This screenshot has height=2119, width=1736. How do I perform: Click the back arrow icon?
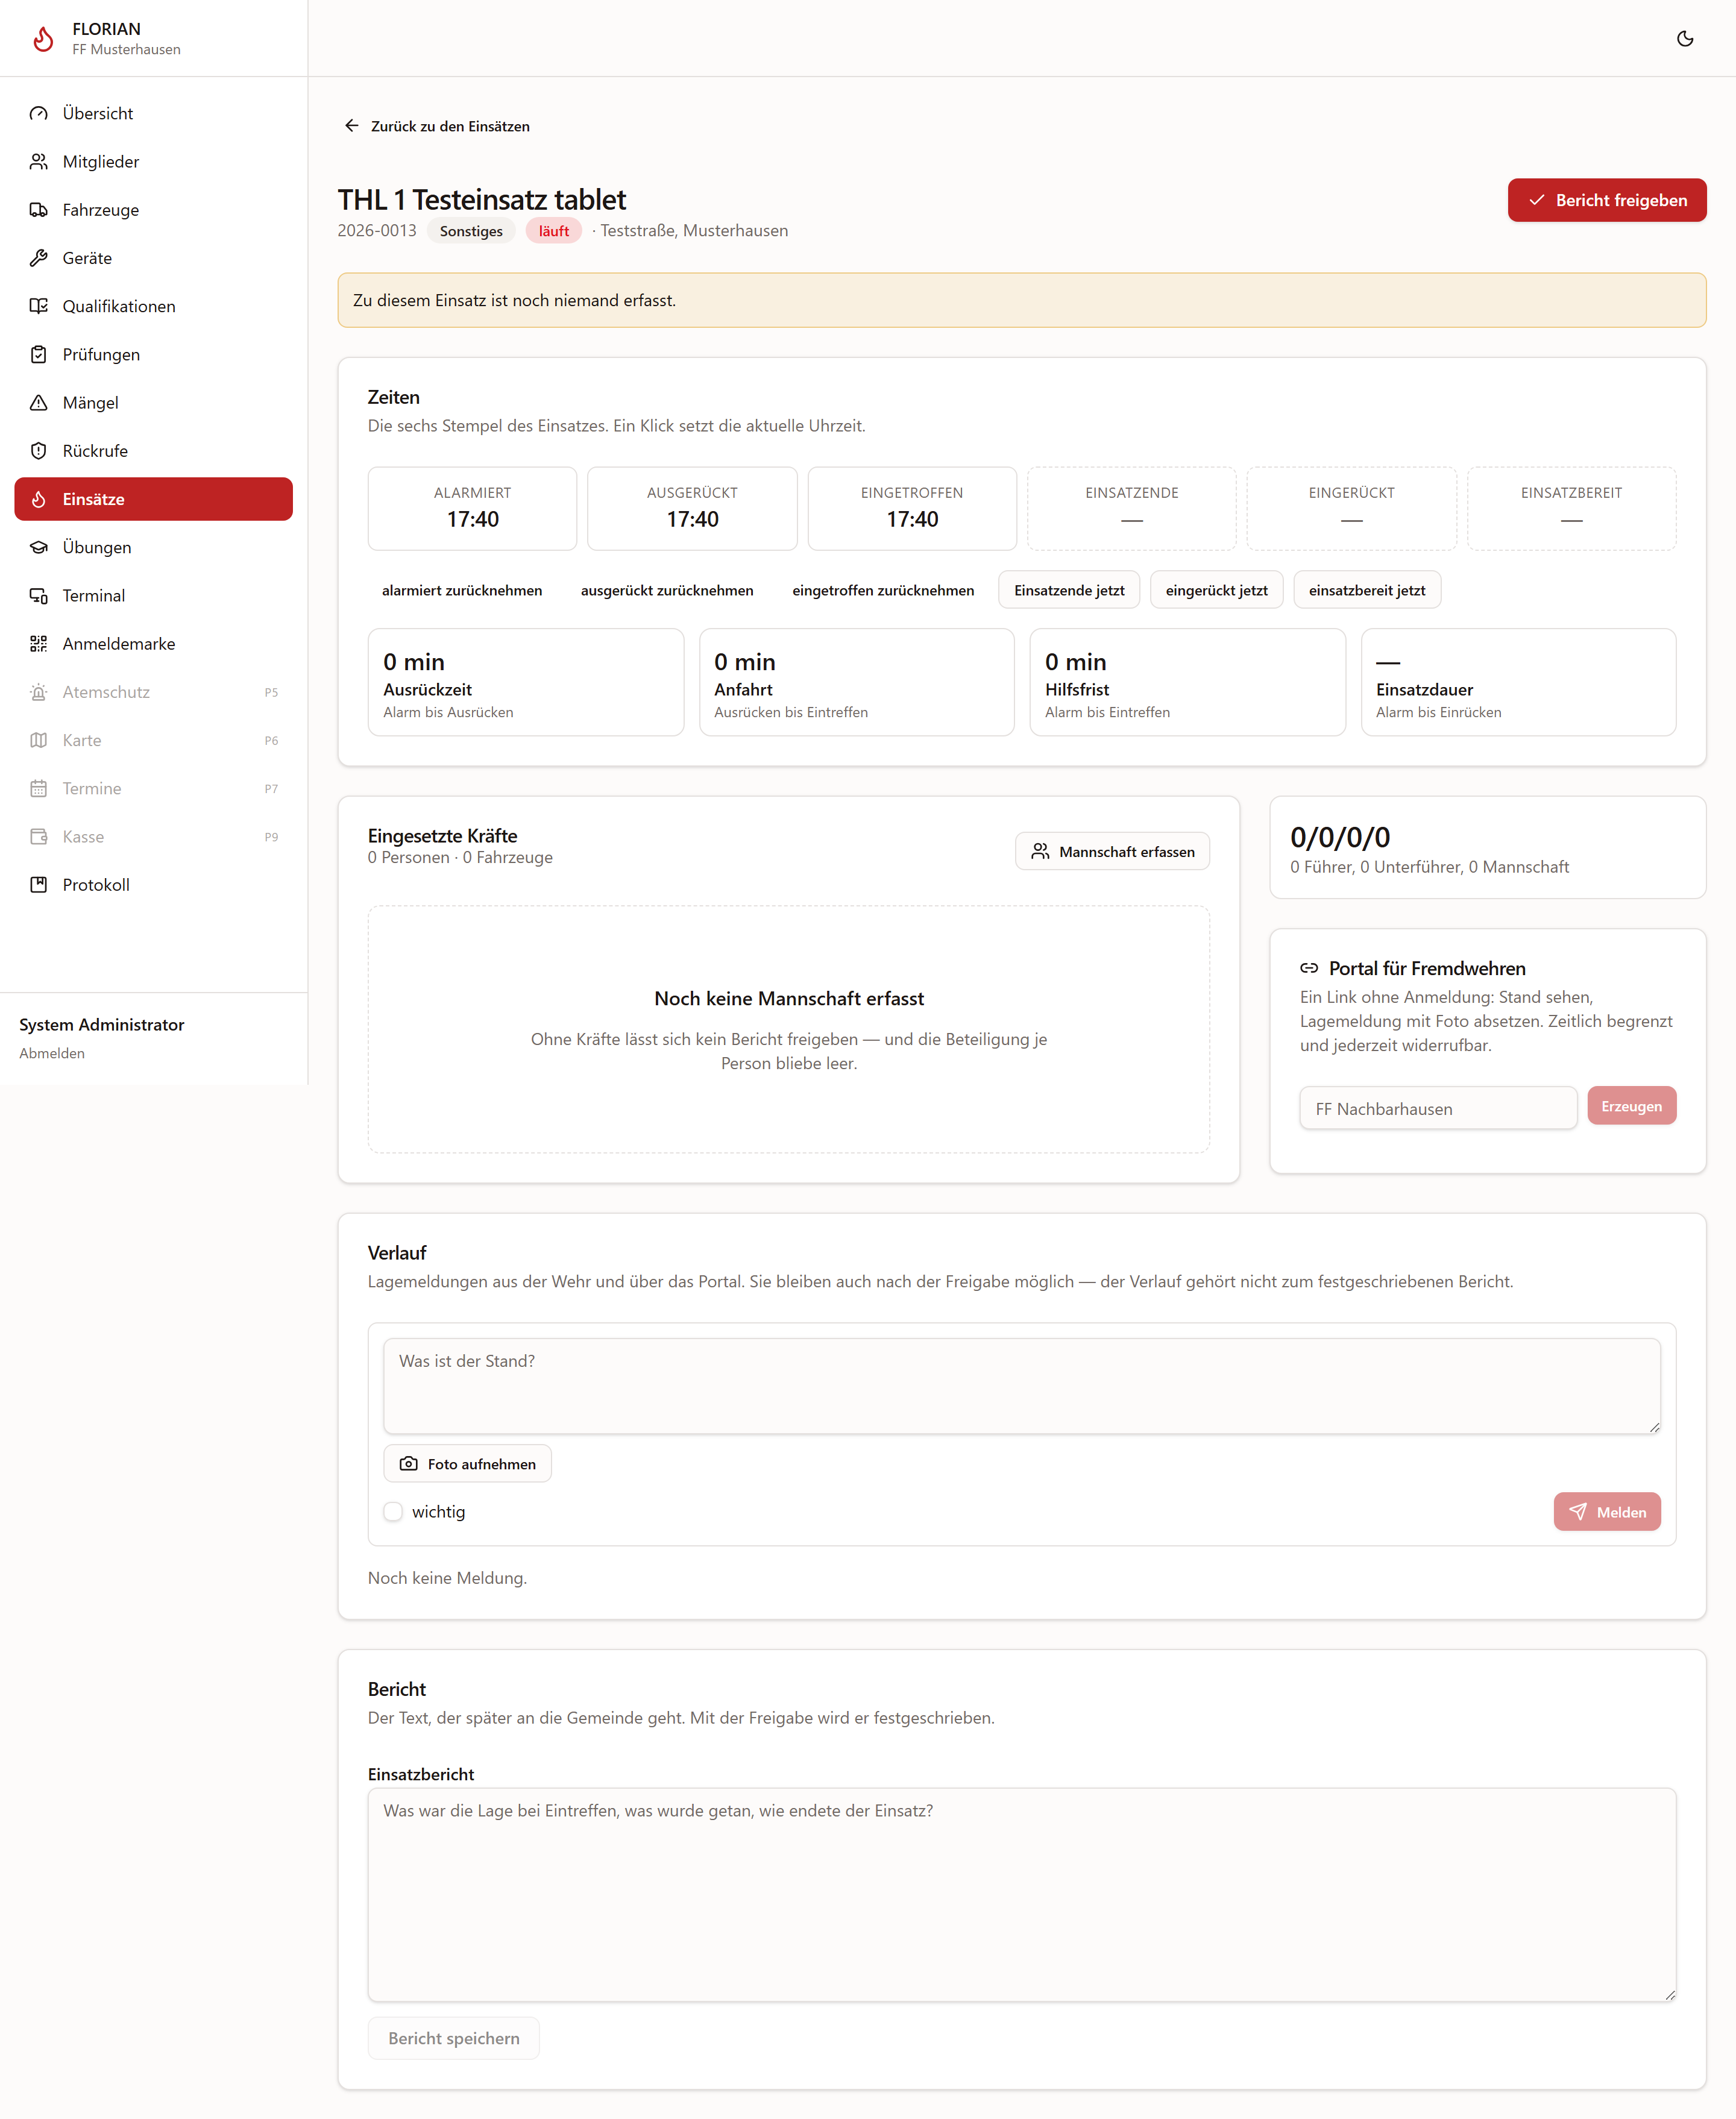(x=351, y=125)
